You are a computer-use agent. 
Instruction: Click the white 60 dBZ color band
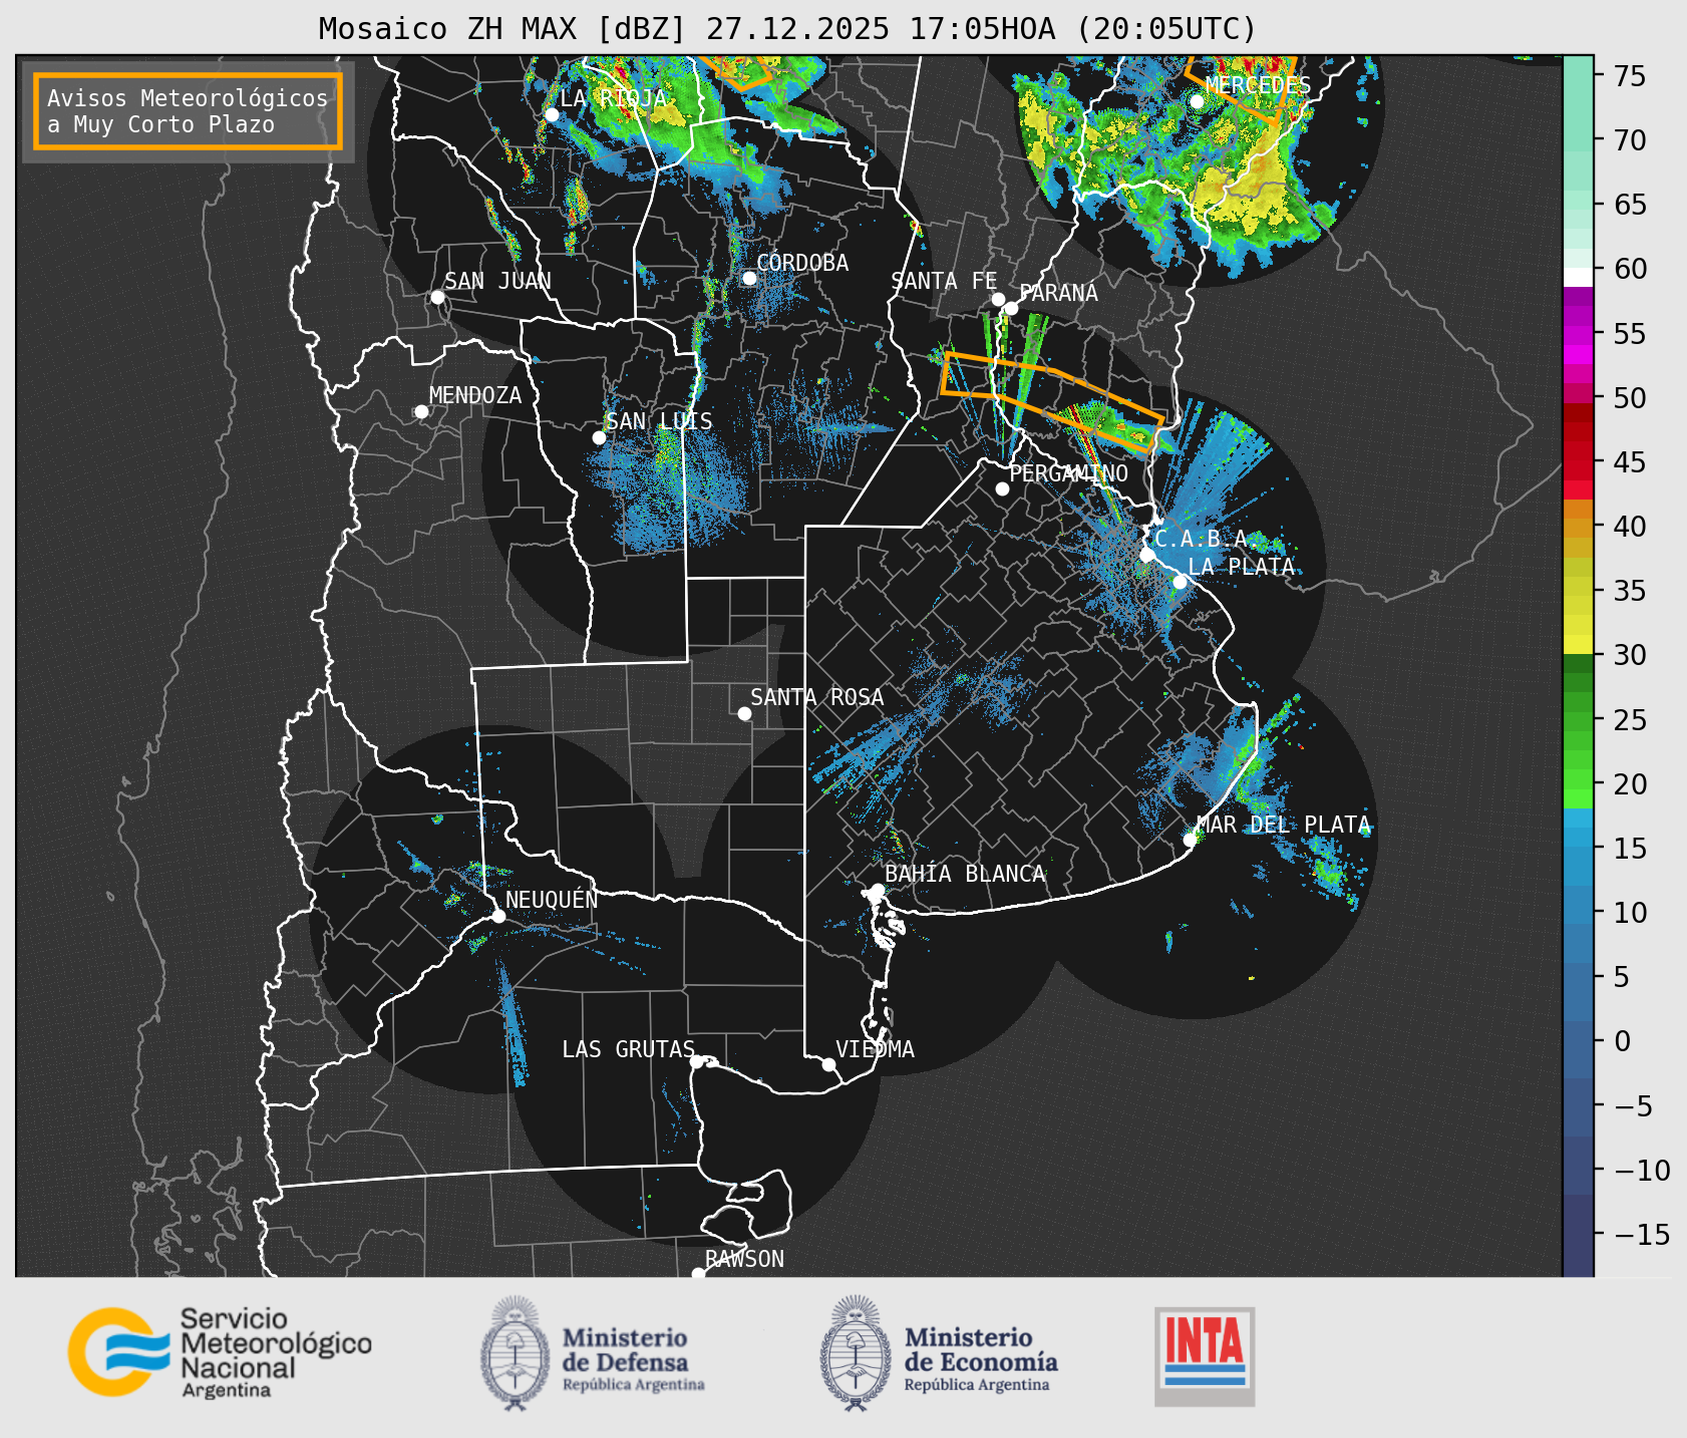coord(1578,276)
